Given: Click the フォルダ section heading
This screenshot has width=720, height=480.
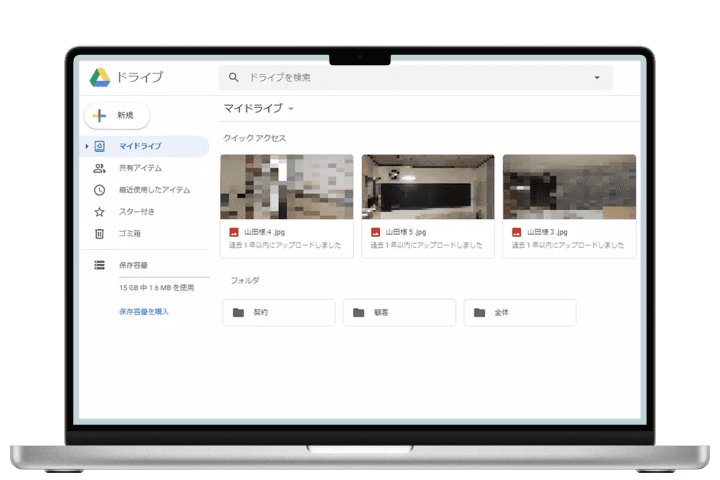Looking at the screenshot, I should [245, 280].
